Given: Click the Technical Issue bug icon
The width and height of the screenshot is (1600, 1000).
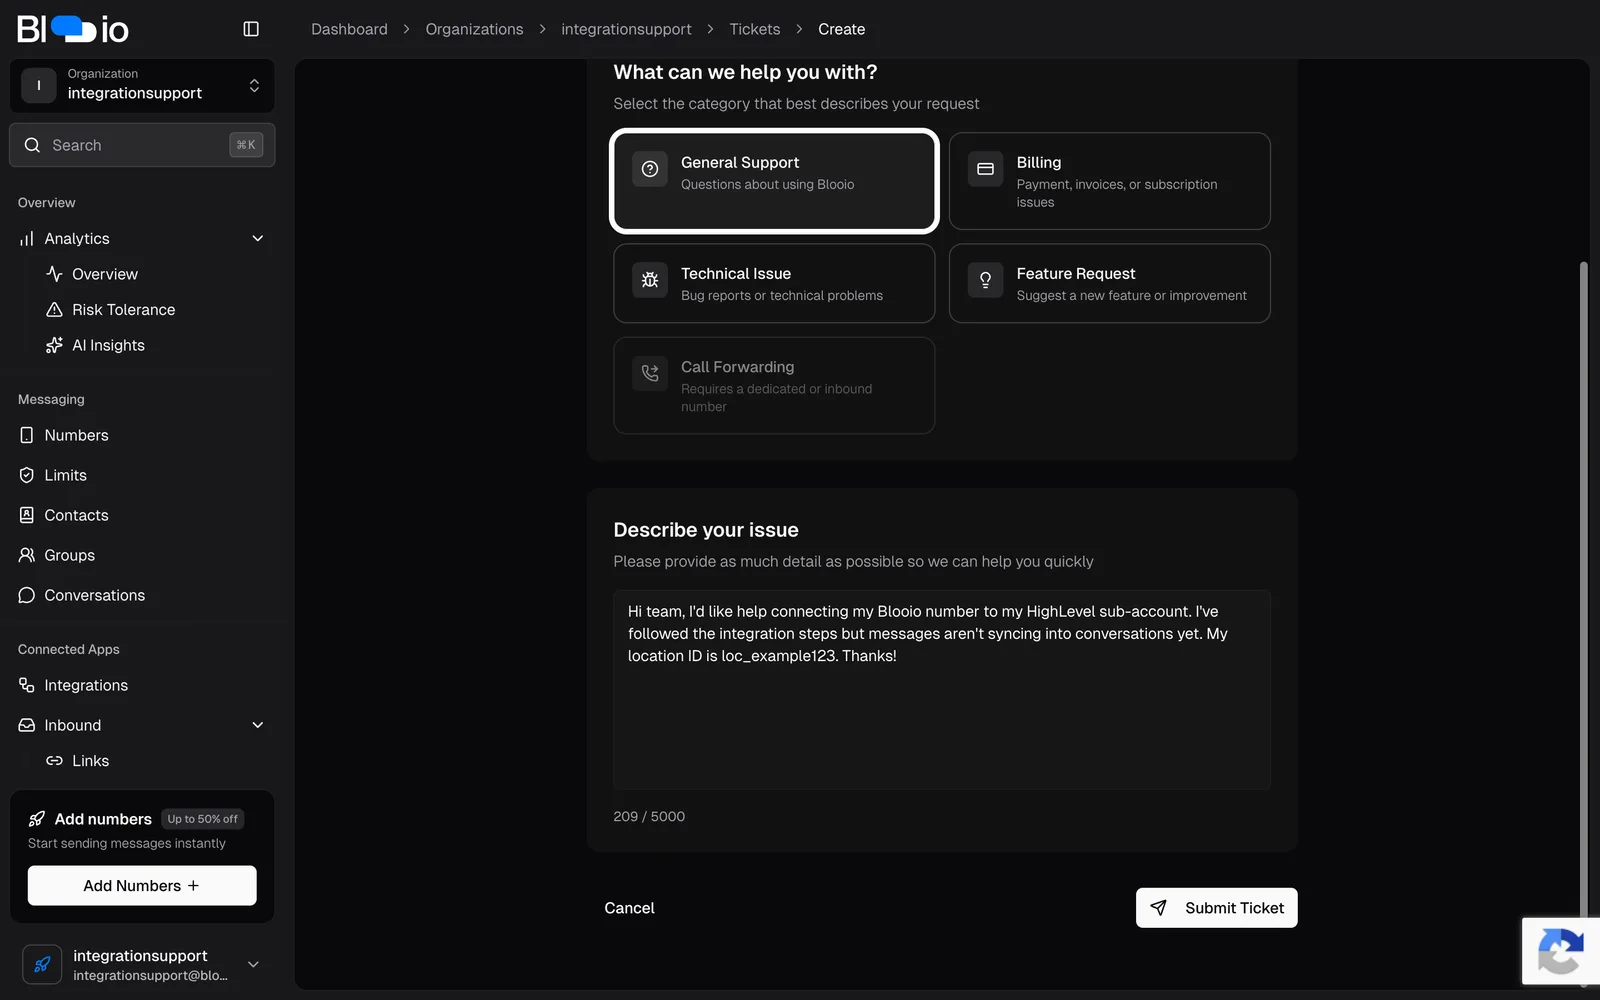Looking at the screenshot, I should click(x=650, y=280).
